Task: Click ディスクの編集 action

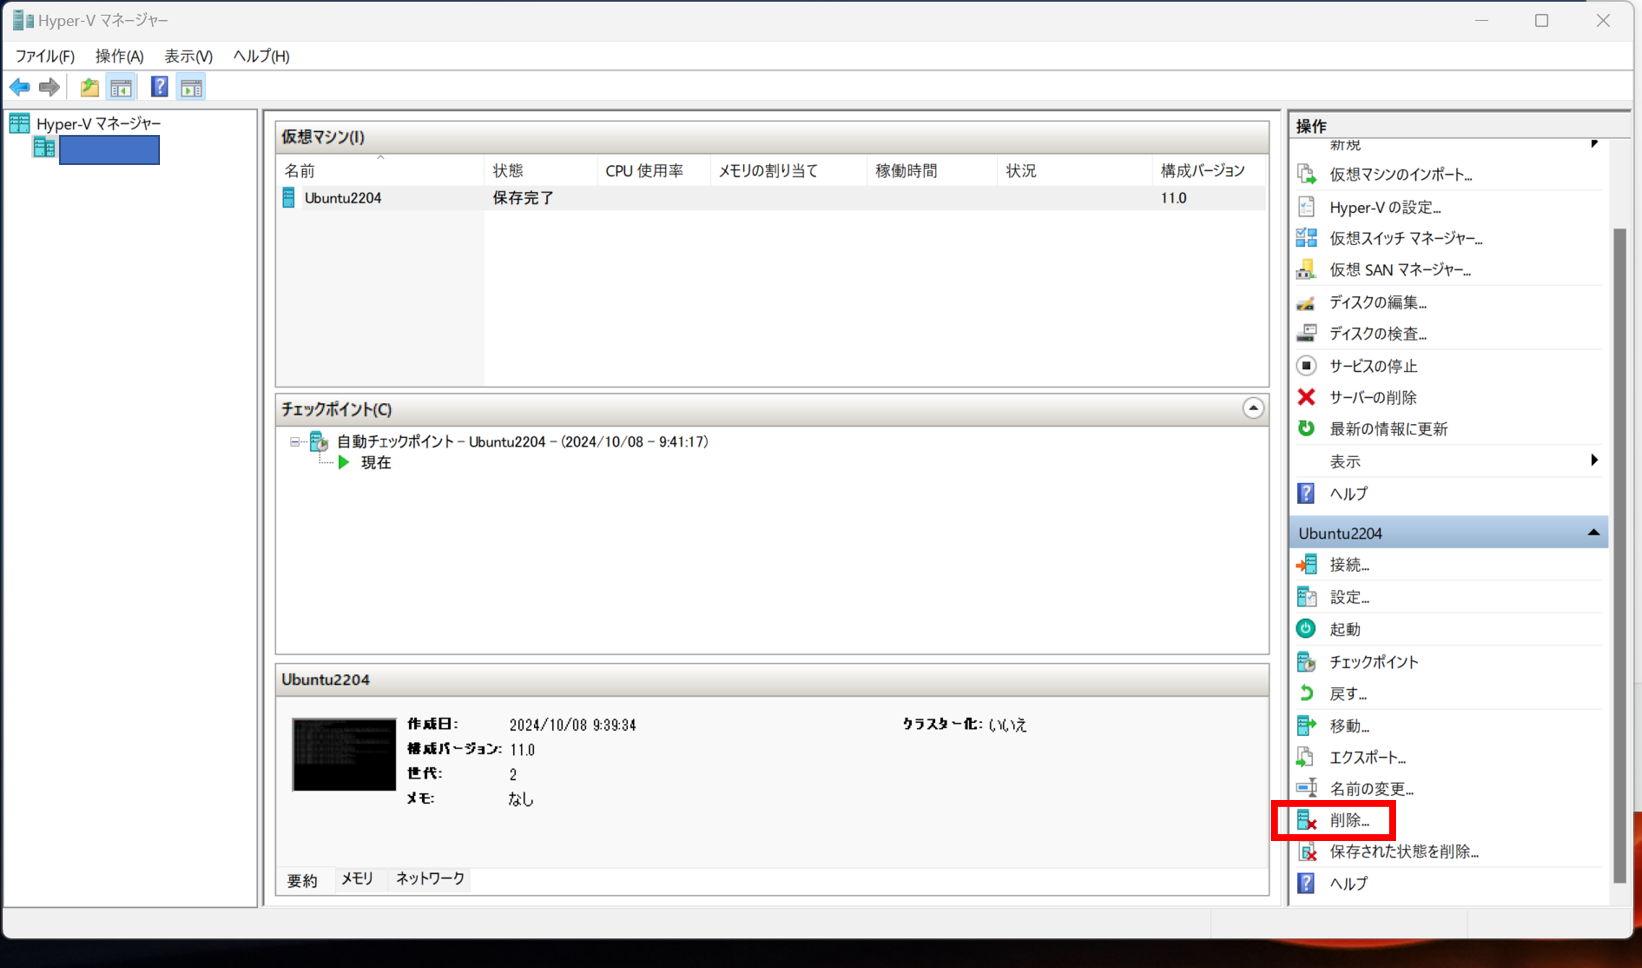Action: point(1377,302)
